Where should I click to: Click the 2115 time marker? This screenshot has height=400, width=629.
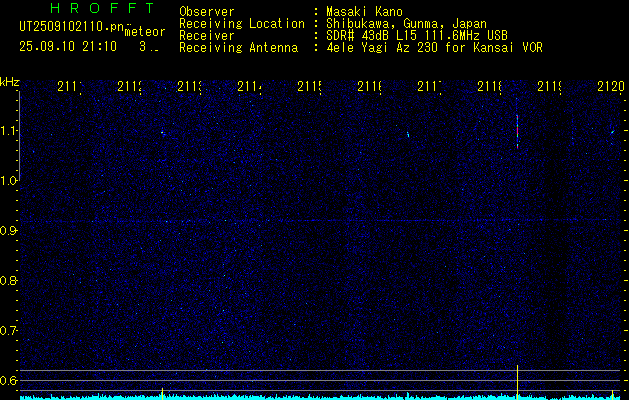(x=309, y=87)
